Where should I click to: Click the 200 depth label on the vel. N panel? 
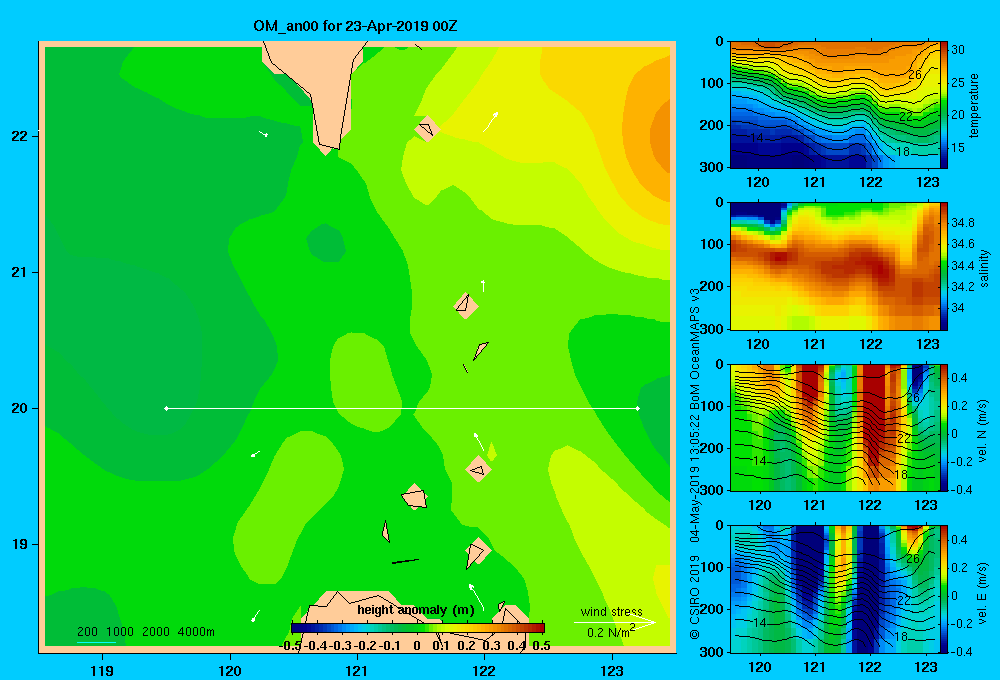point(711,448)
